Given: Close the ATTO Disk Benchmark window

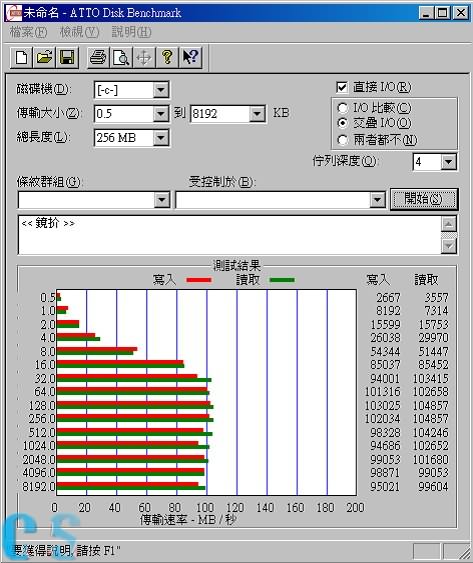Looking at the screenshot, I should point(461,13).
